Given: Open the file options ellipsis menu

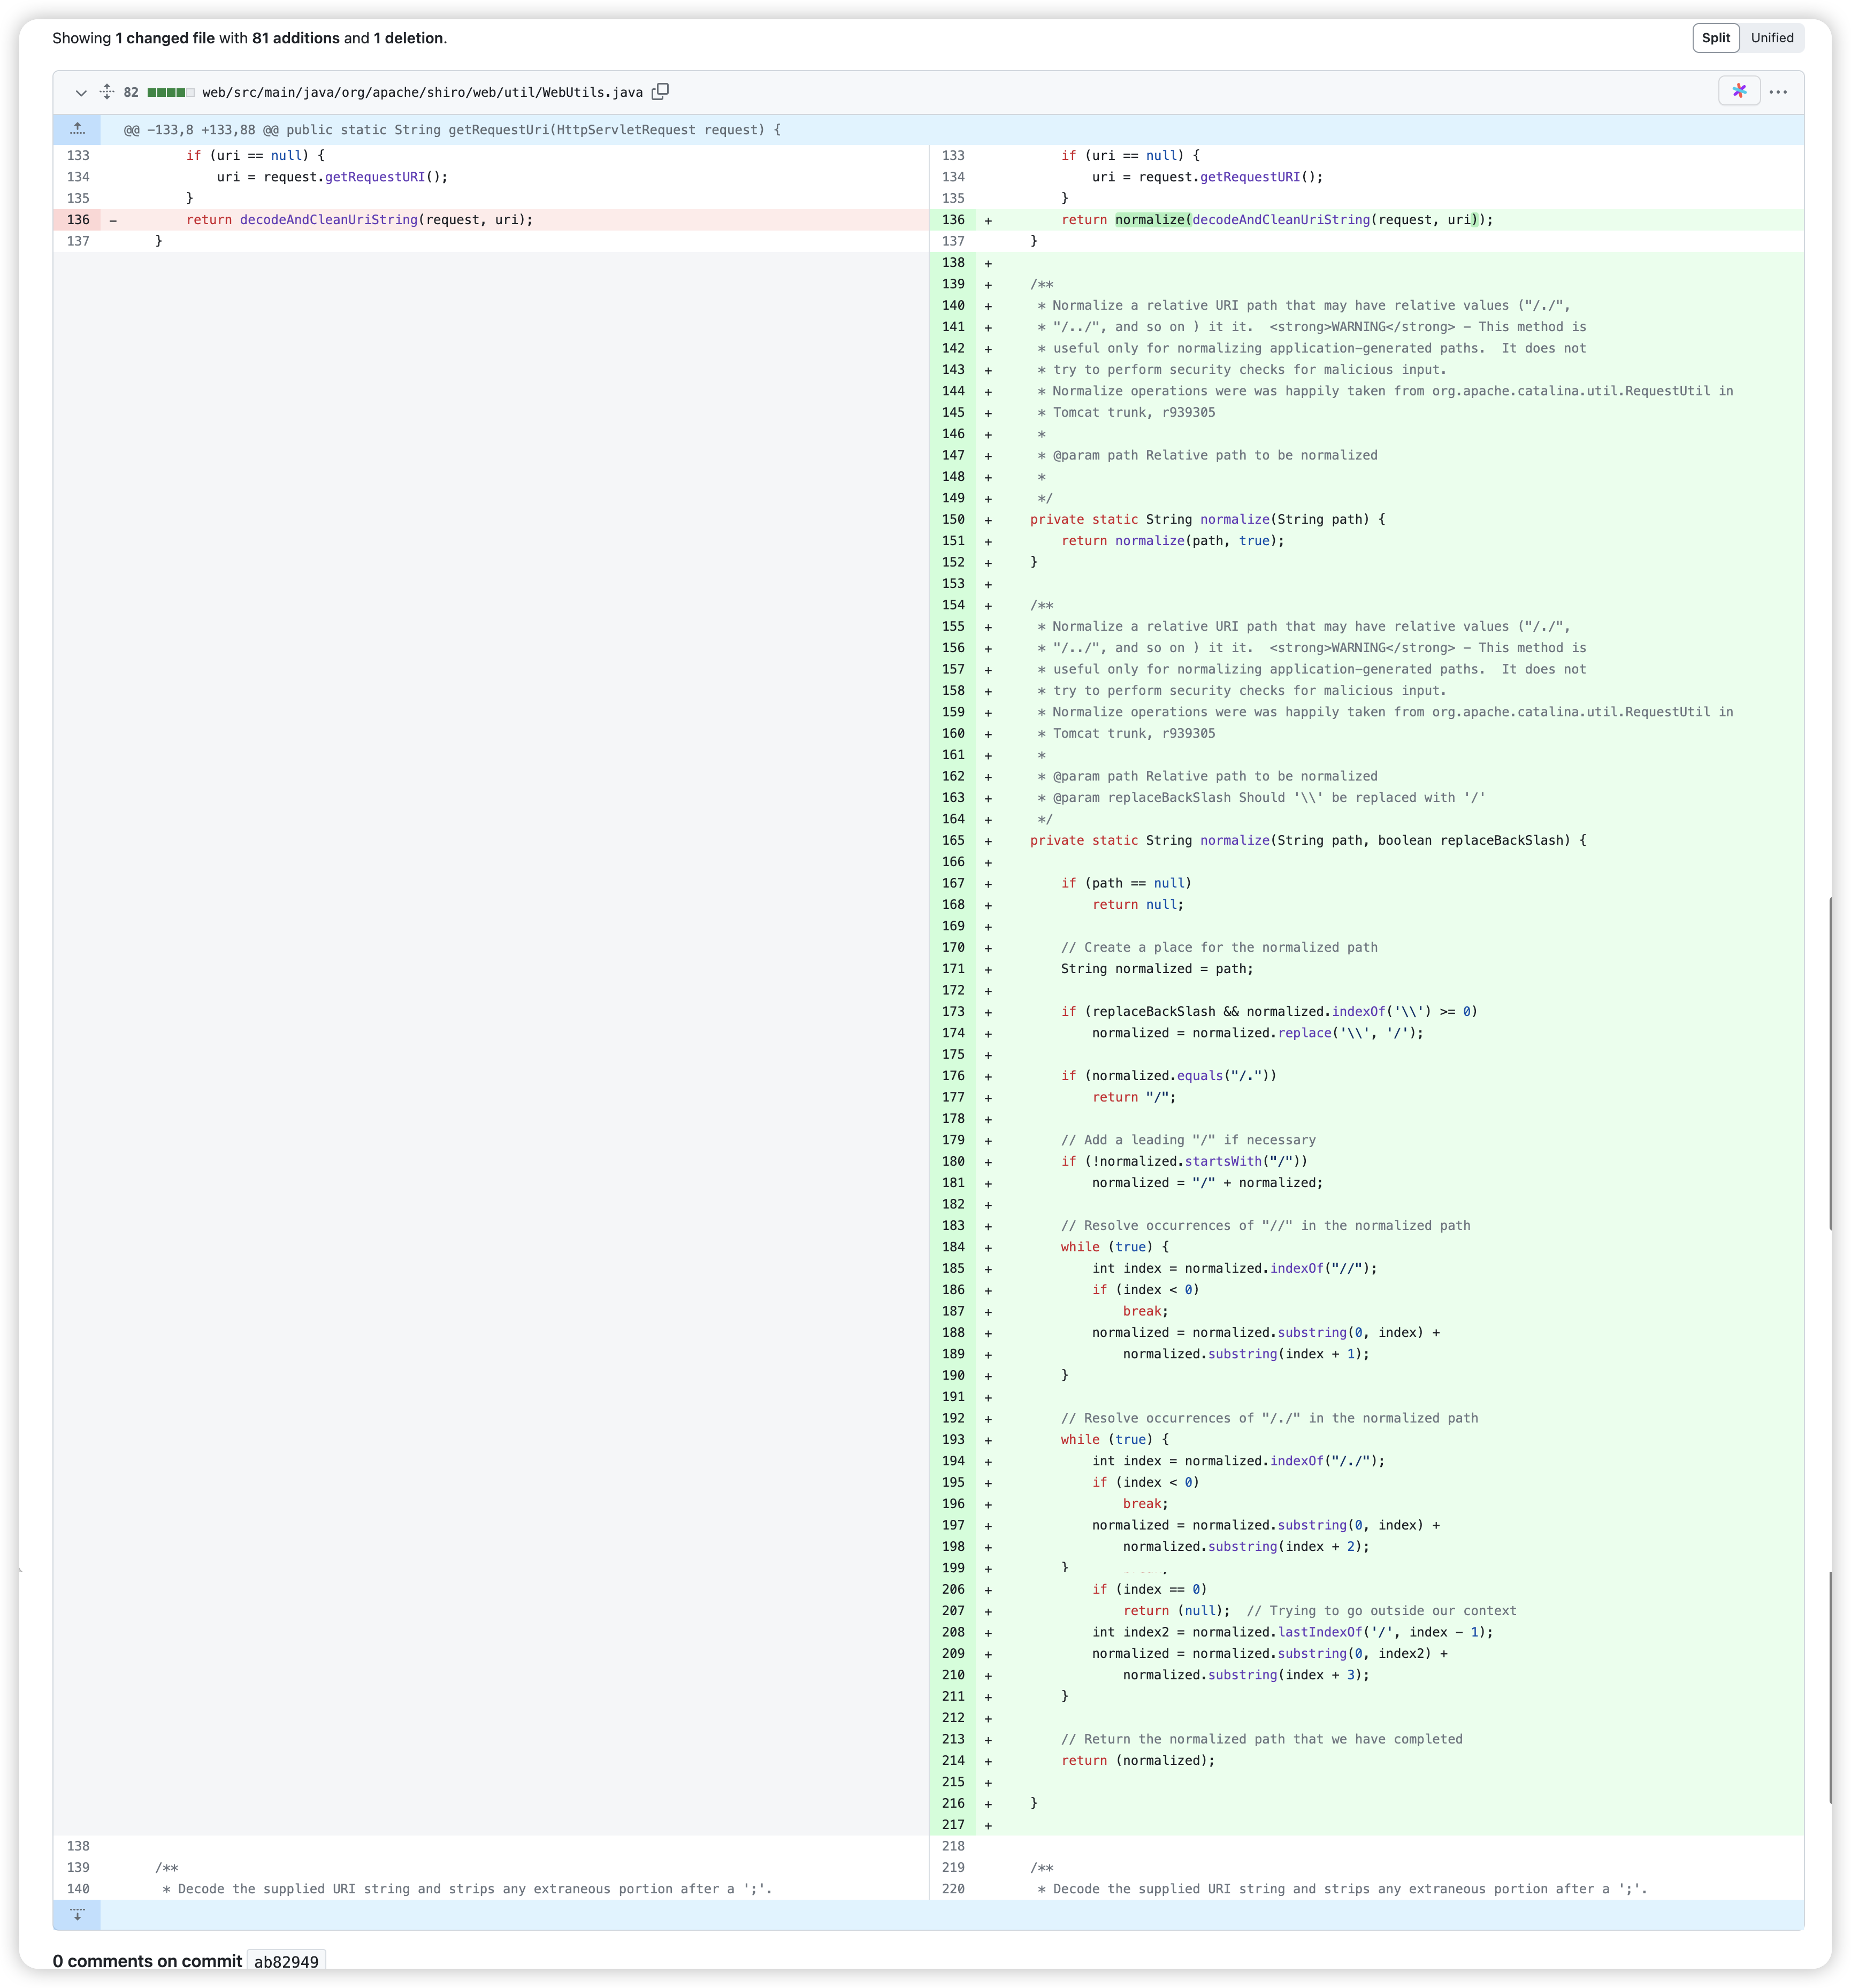Looking at the screenshot, I should click(x=1777, y=92).
